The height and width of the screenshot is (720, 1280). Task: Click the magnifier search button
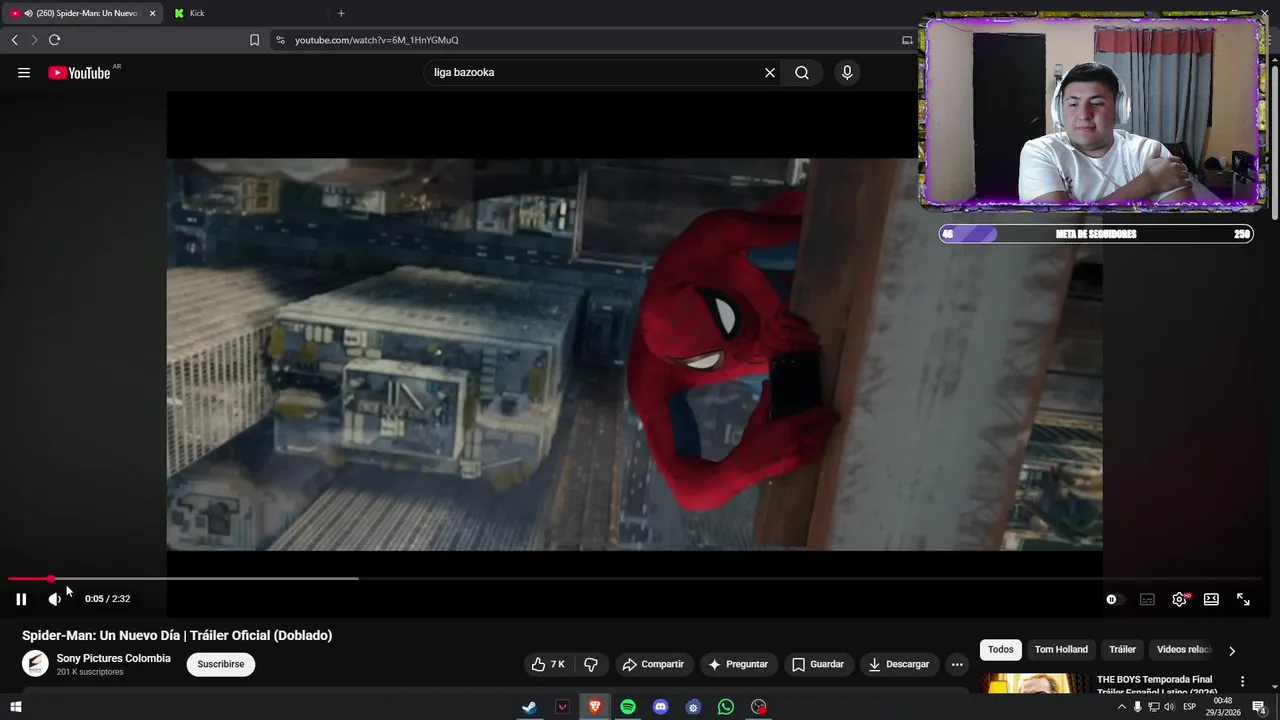(x=802, y=73)
